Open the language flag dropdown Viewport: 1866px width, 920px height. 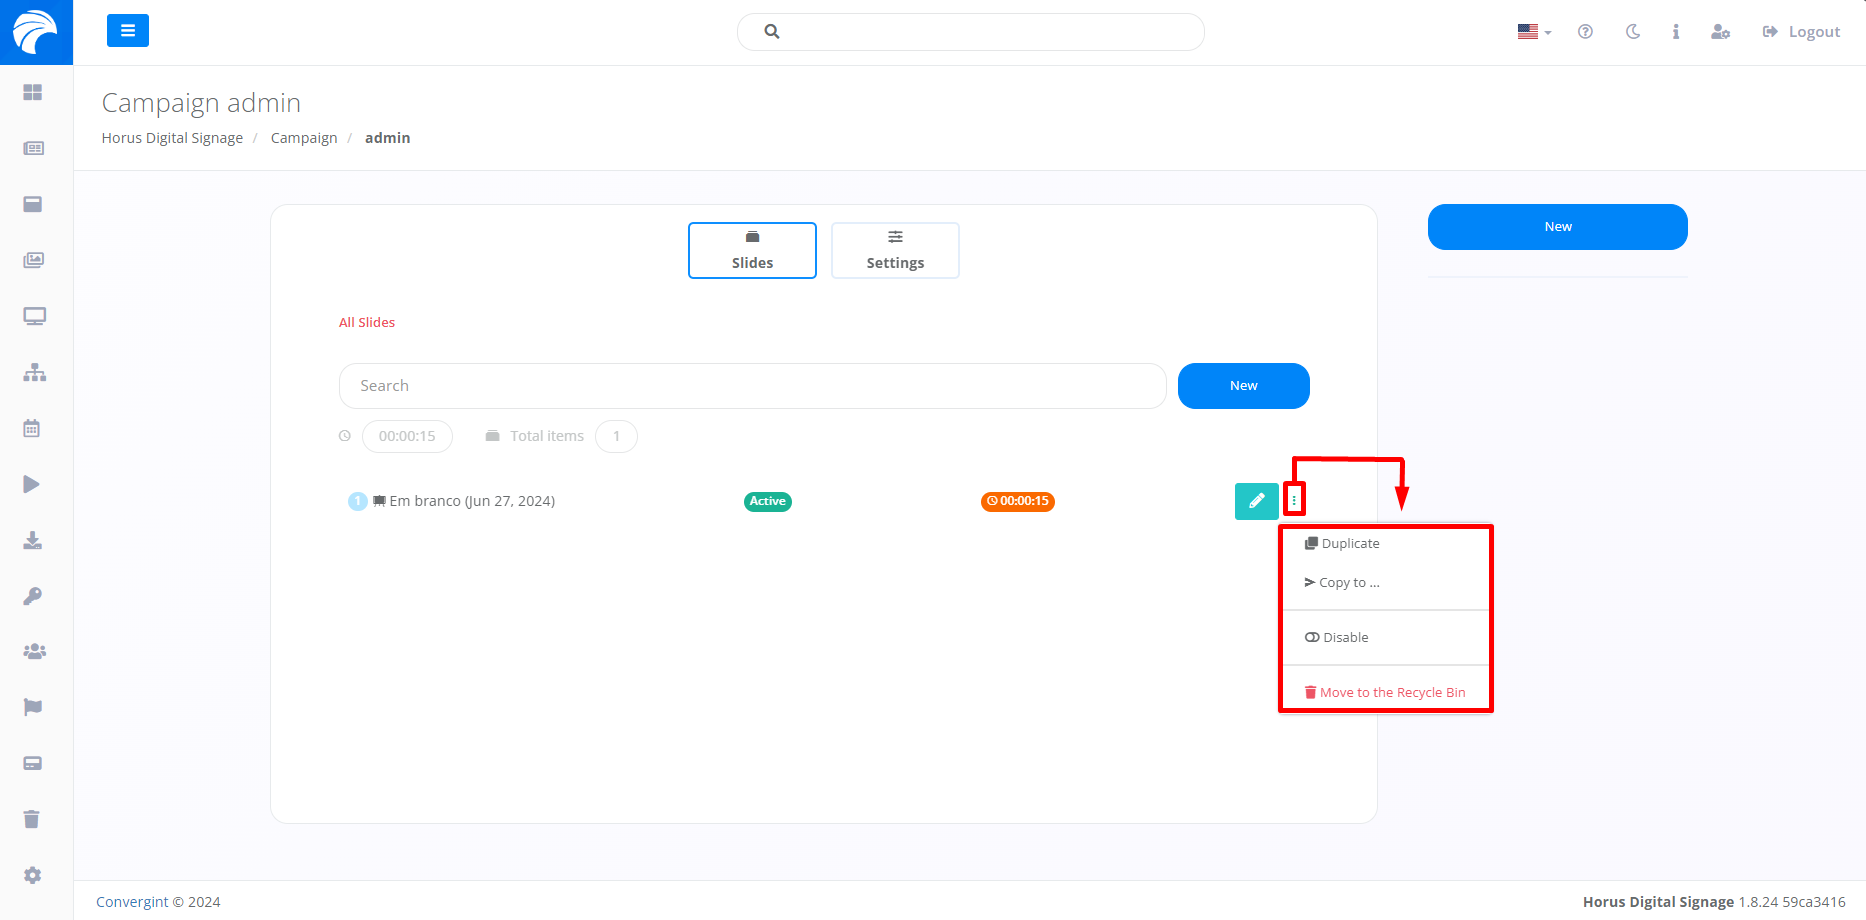pos(1533,32)
